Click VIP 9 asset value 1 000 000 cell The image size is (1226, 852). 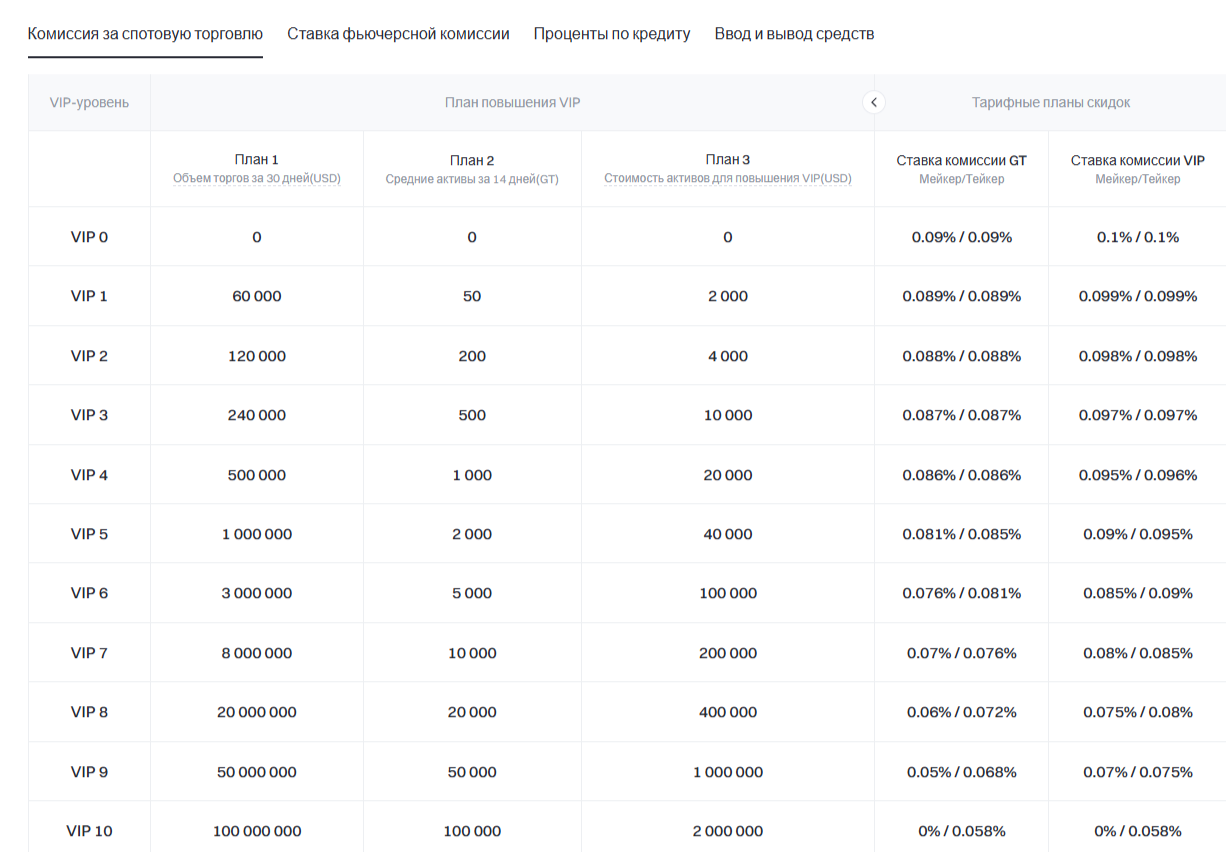tap(728, 772)
